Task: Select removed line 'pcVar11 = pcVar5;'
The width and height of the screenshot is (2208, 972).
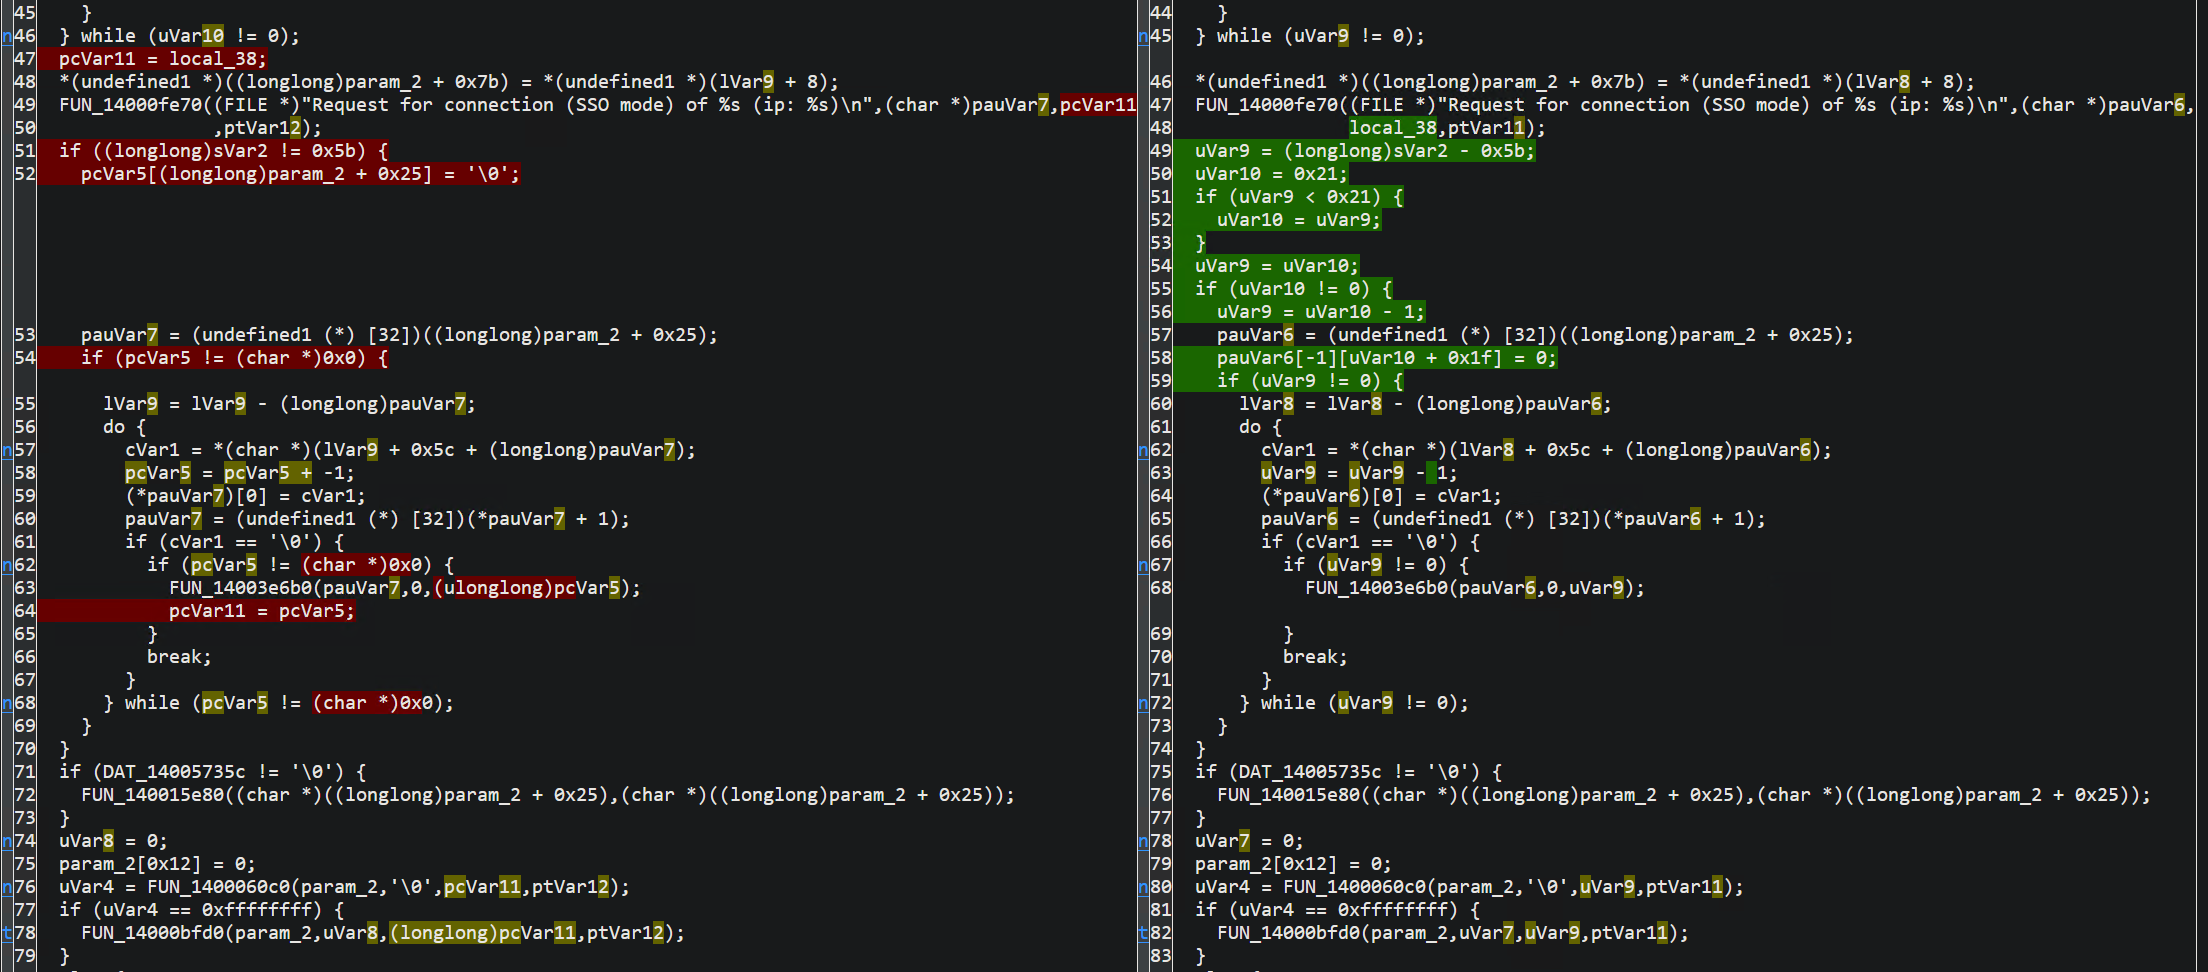Action: [x=261, y=611]
